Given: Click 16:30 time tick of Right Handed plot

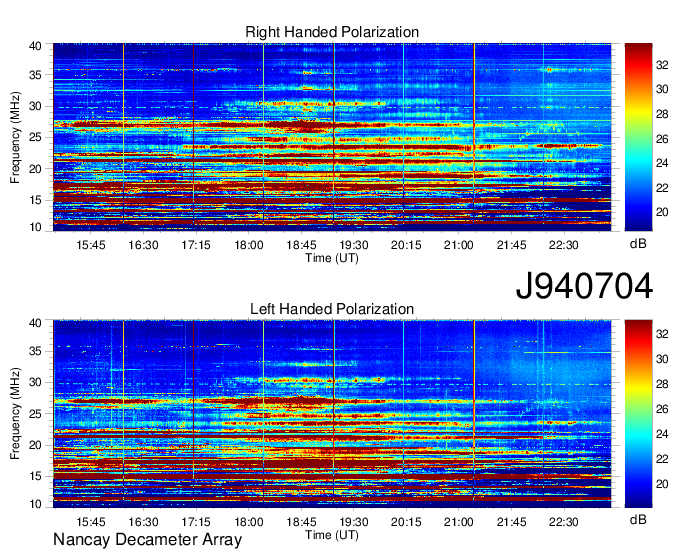Looking at the screenshot, I should coord(144,245).
